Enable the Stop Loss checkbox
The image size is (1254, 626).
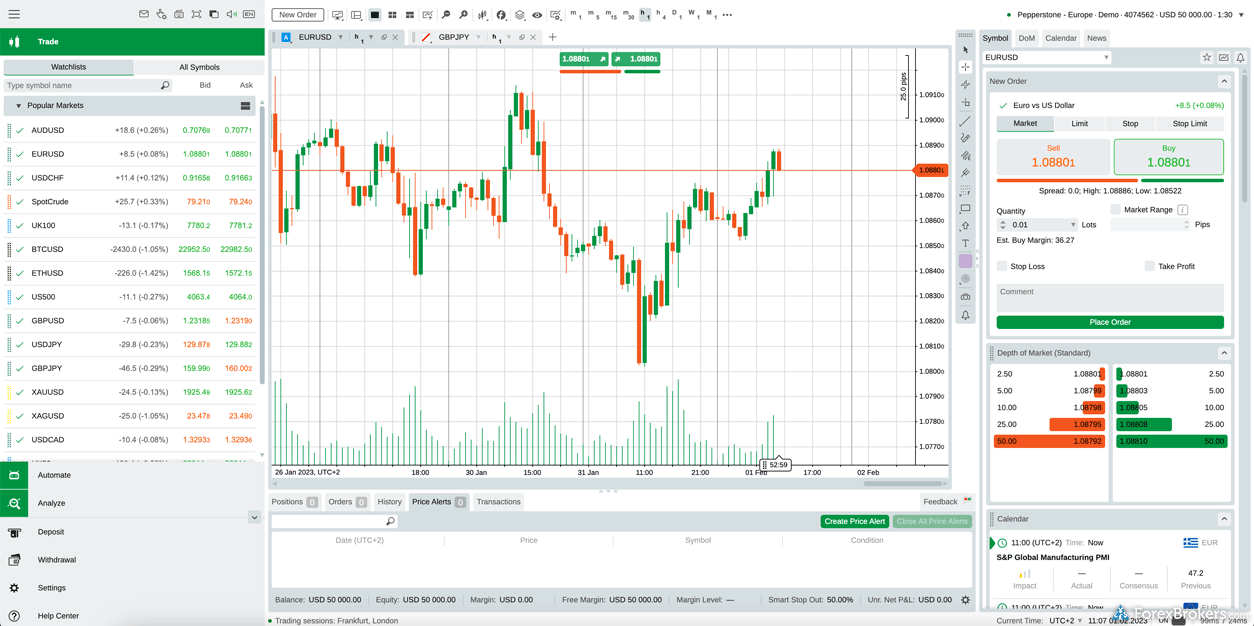pos(1002,265)
